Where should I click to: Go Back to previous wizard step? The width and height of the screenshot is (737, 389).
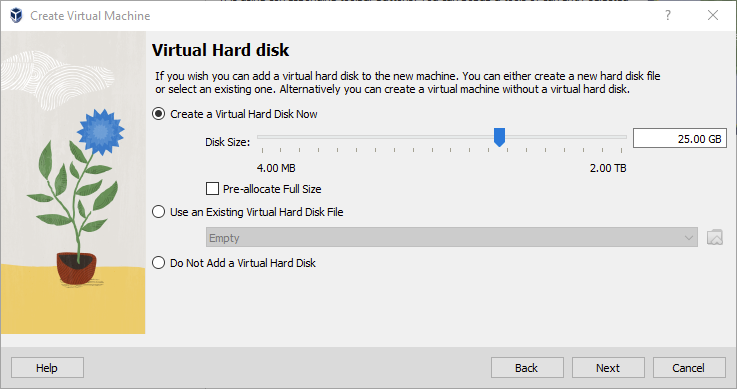point(527,367)
